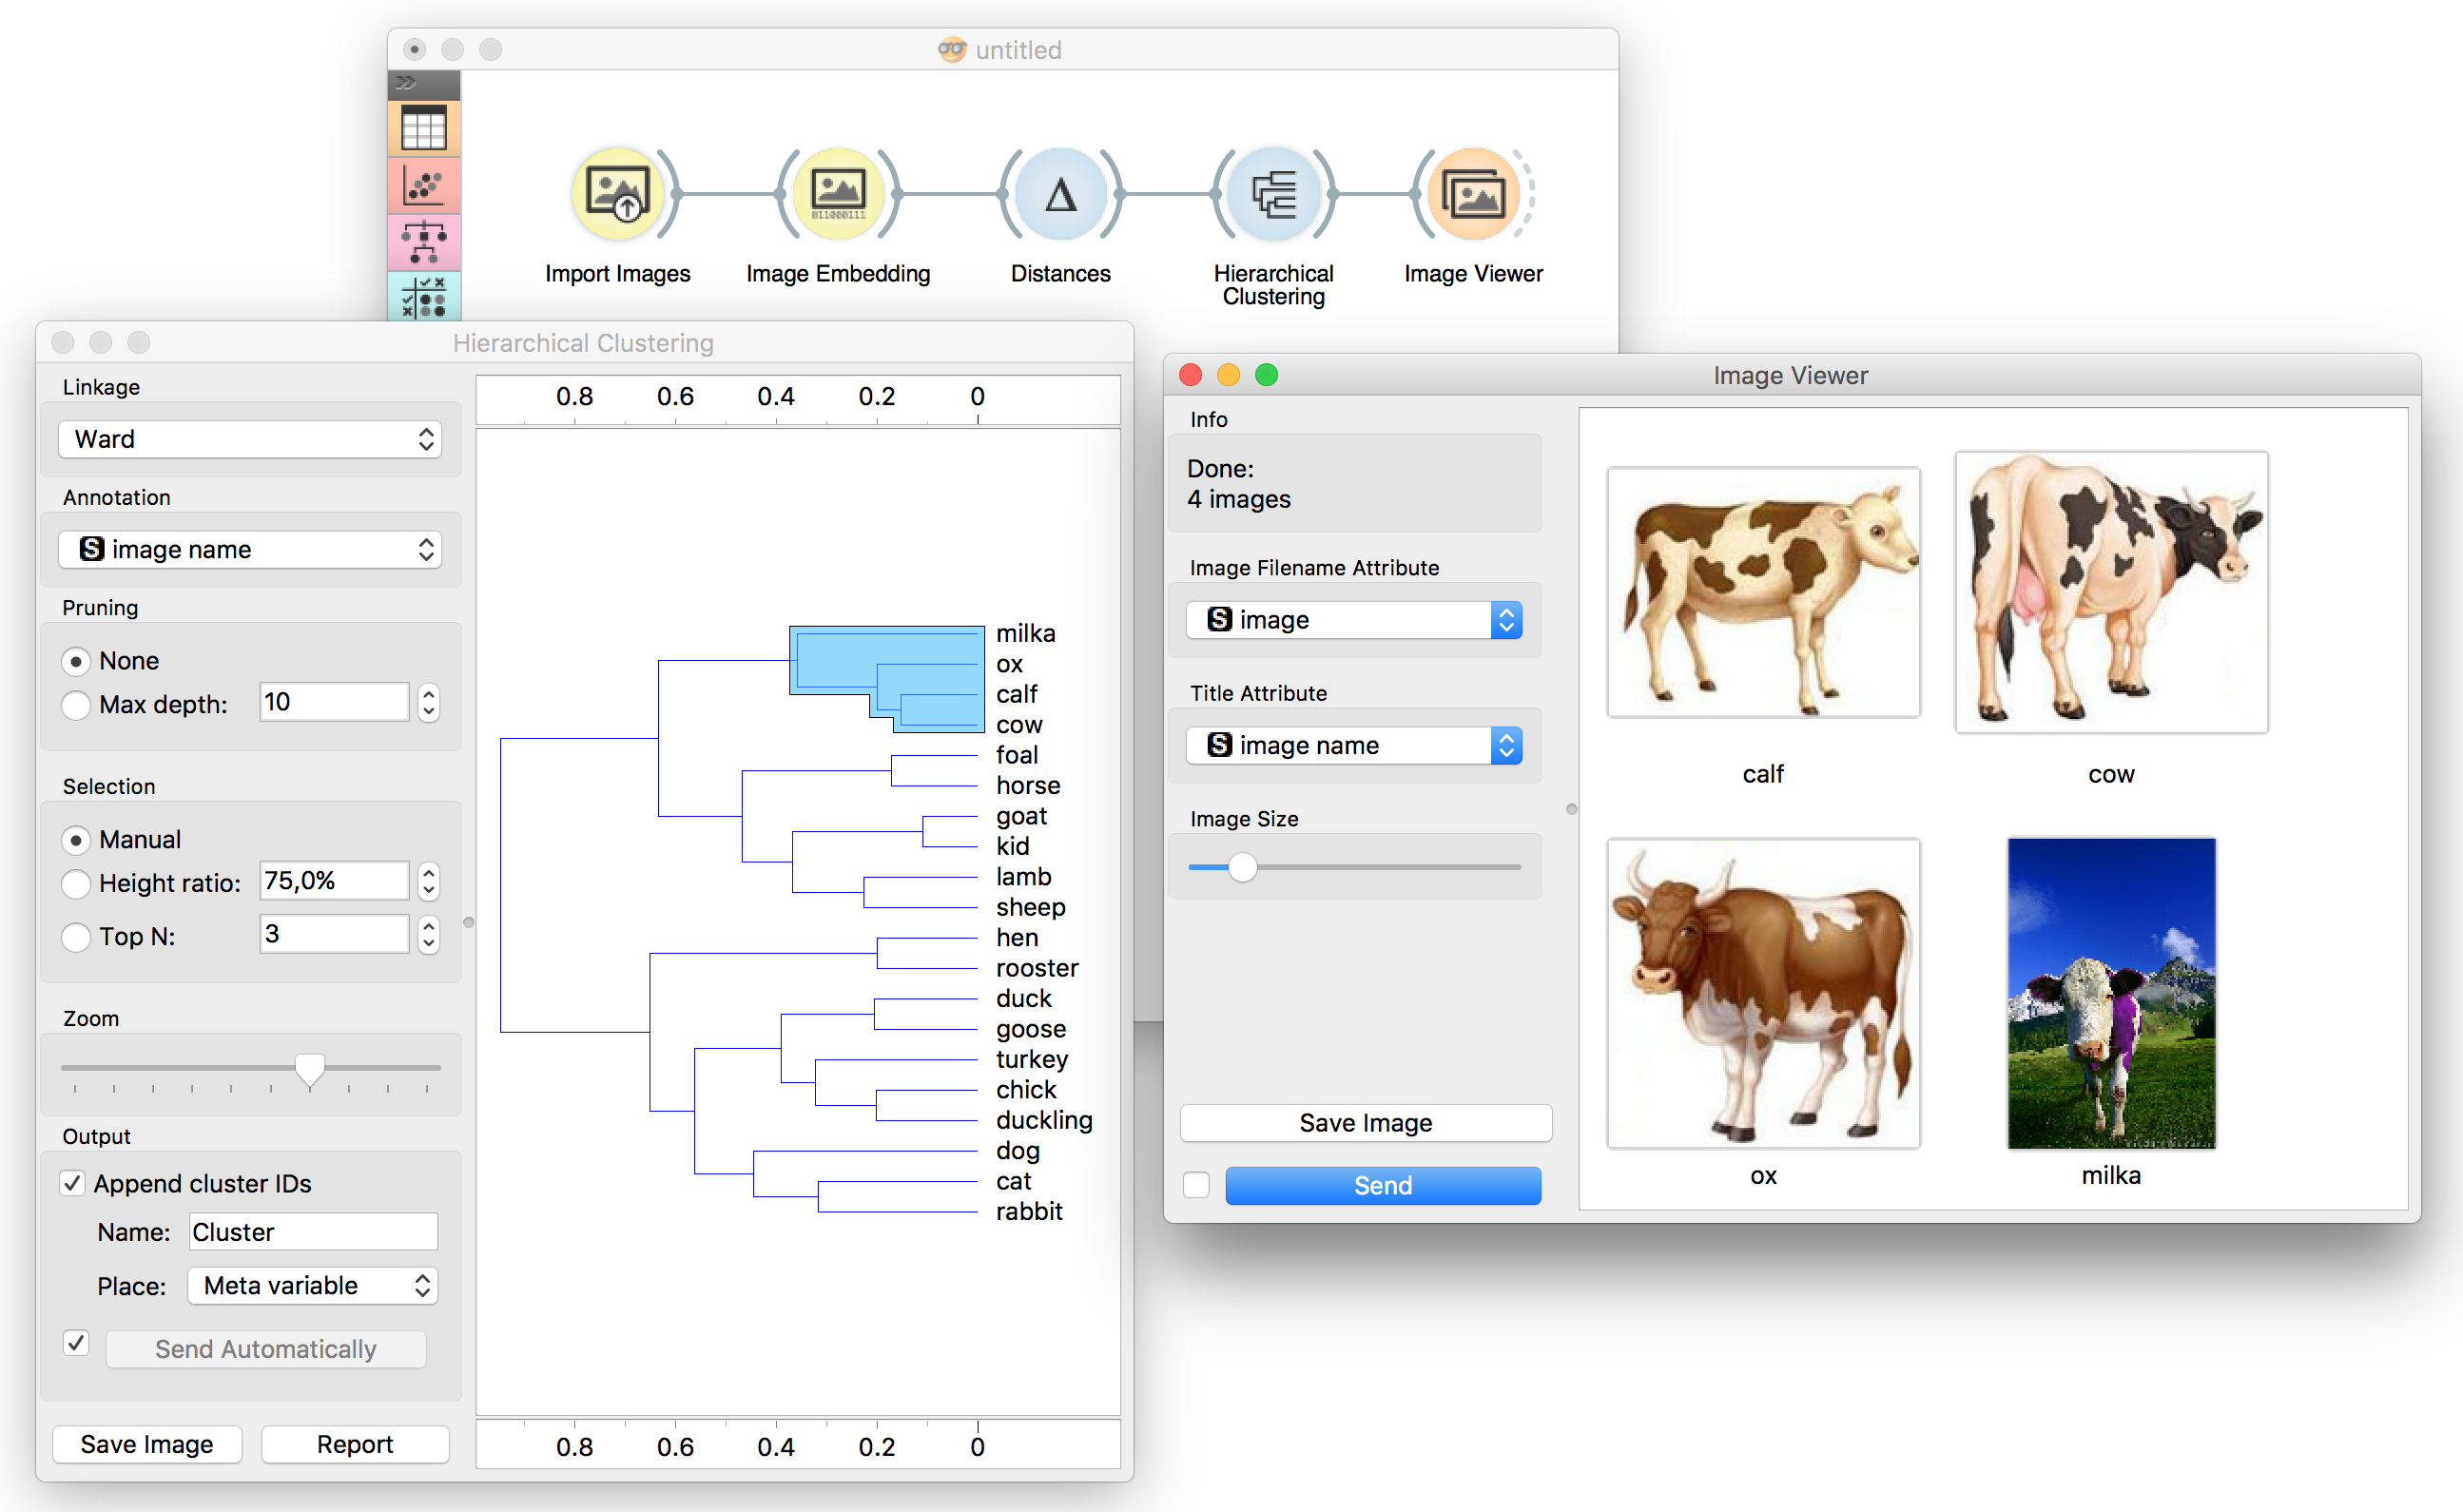Click the Report button
Screen dimensions: 2463x1512
(x=354, y=1444)
